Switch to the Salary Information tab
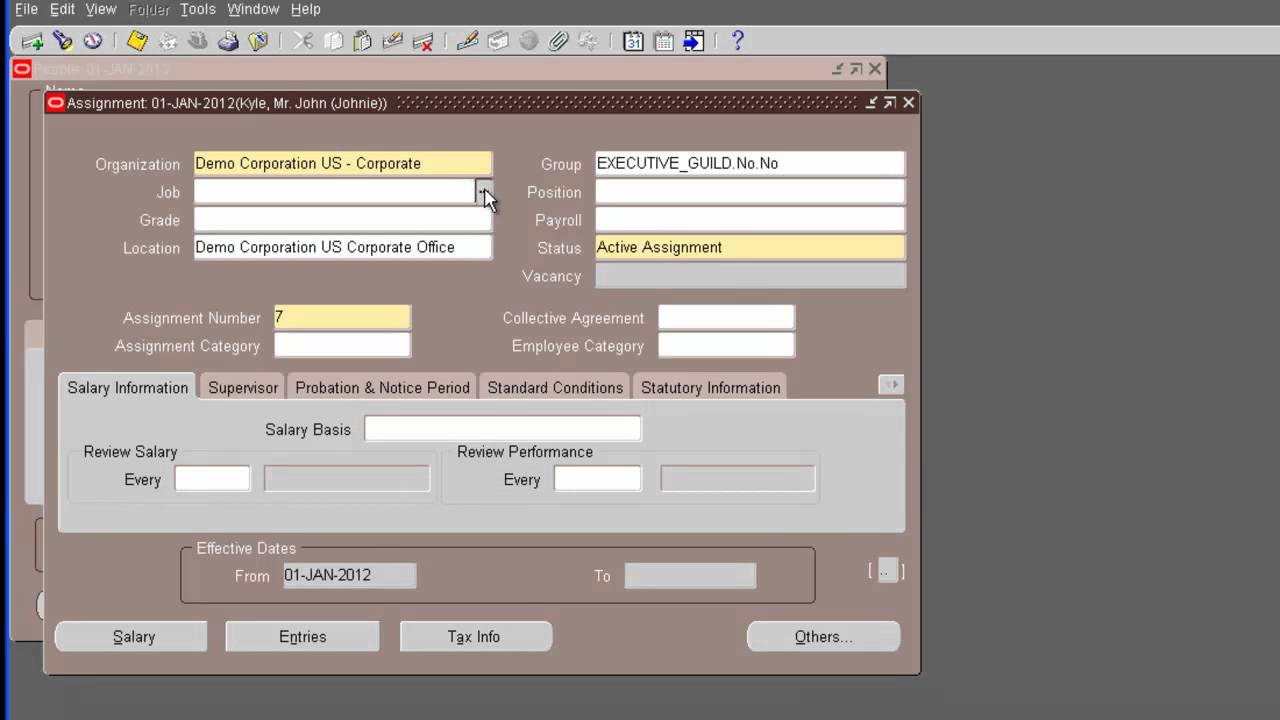 (127, 387)
